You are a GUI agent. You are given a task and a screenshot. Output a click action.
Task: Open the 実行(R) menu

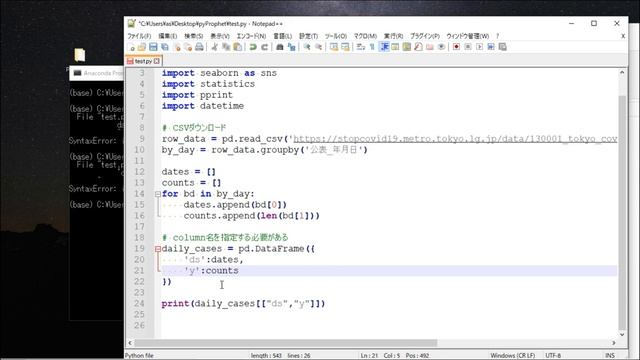click(x=393, y=36)
